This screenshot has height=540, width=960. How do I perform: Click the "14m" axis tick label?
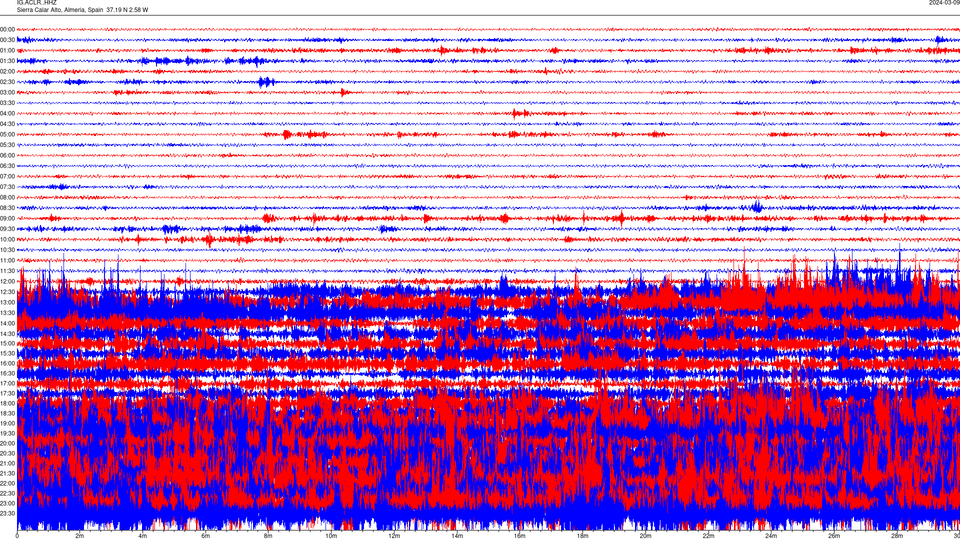click(457, 536)
